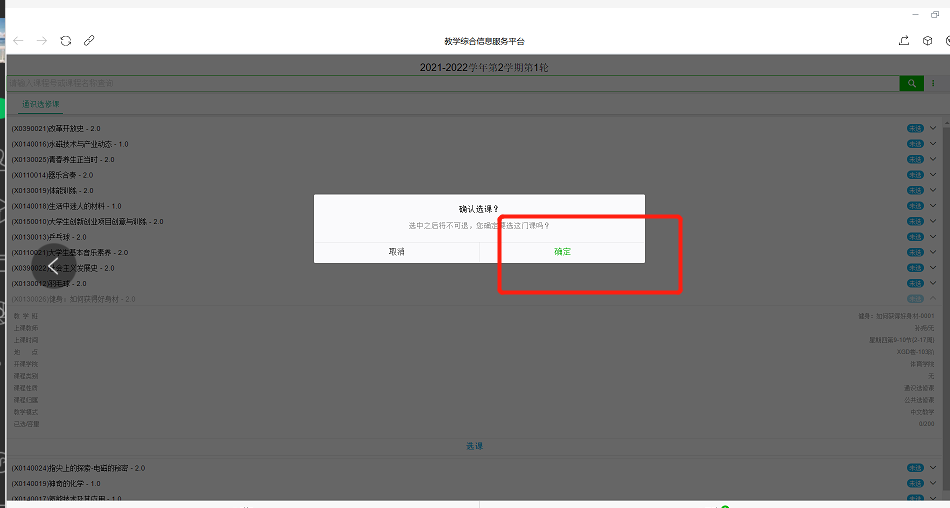Click the 选课 link below course details
This screenshot has height=508, width=950.
(474, 446)
